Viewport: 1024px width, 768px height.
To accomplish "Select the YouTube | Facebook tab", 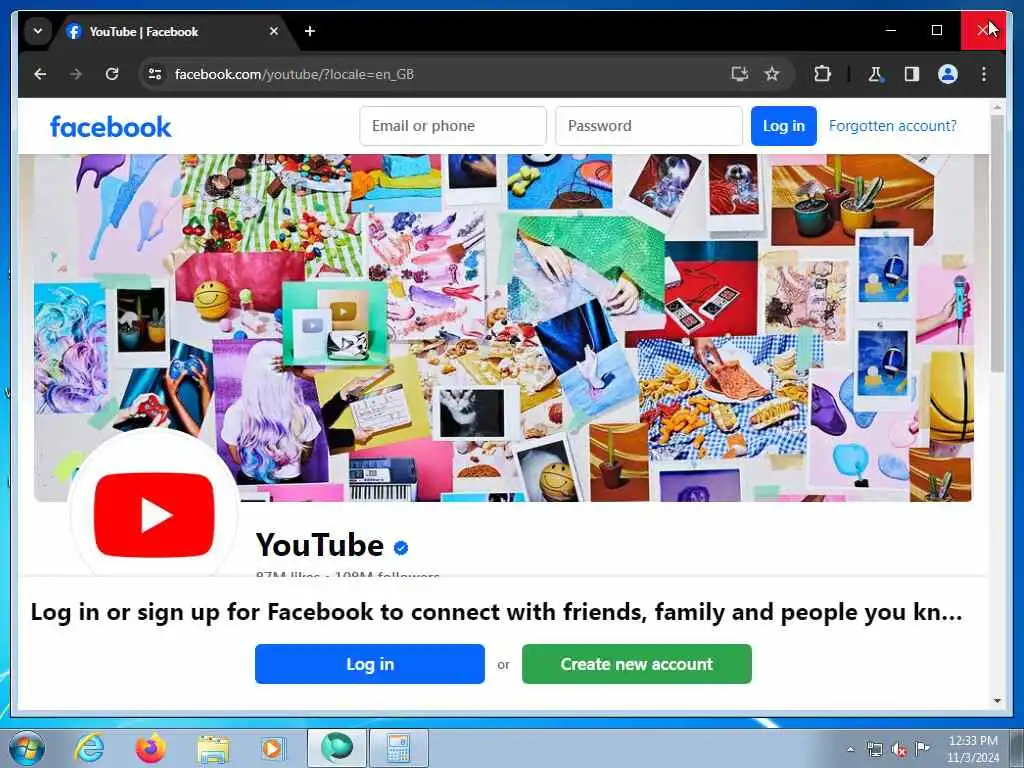I will (x=171, y=31).
